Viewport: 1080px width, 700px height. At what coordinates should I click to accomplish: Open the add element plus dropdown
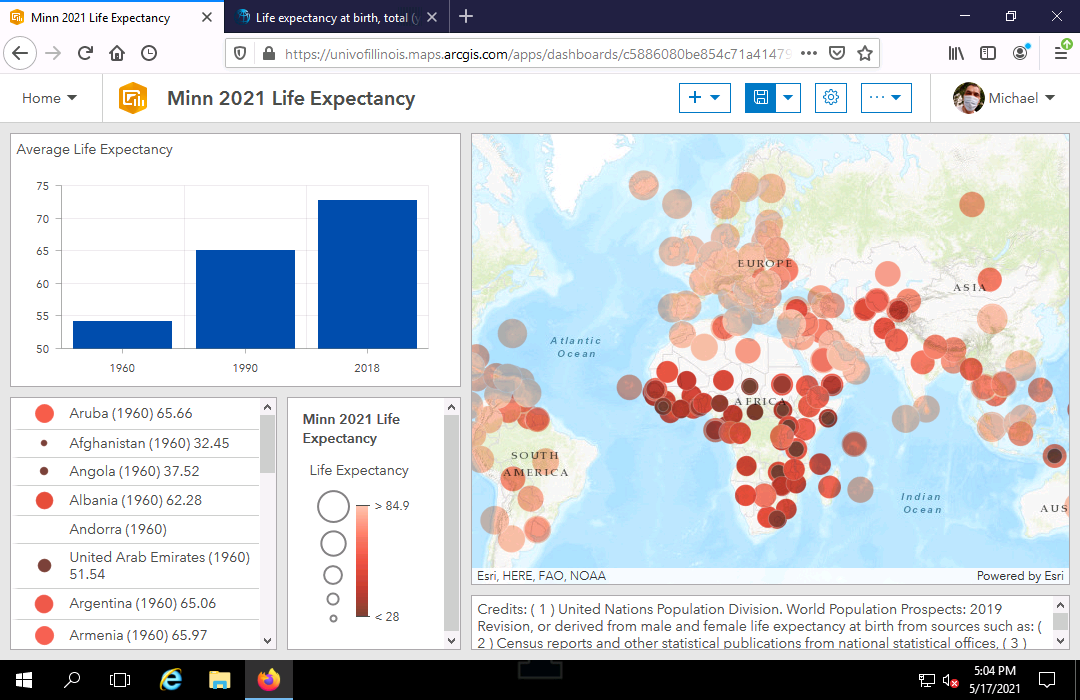coord(704,98)
